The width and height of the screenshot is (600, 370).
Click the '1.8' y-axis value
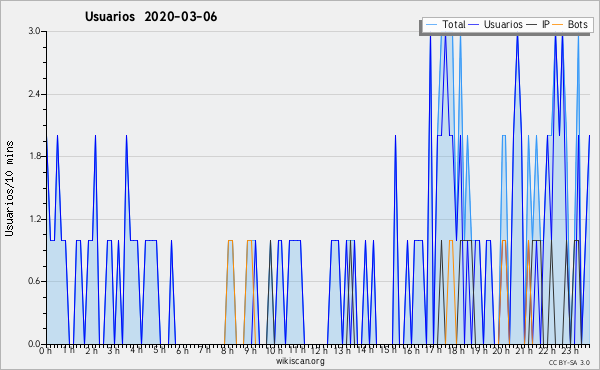click(34, 156)
